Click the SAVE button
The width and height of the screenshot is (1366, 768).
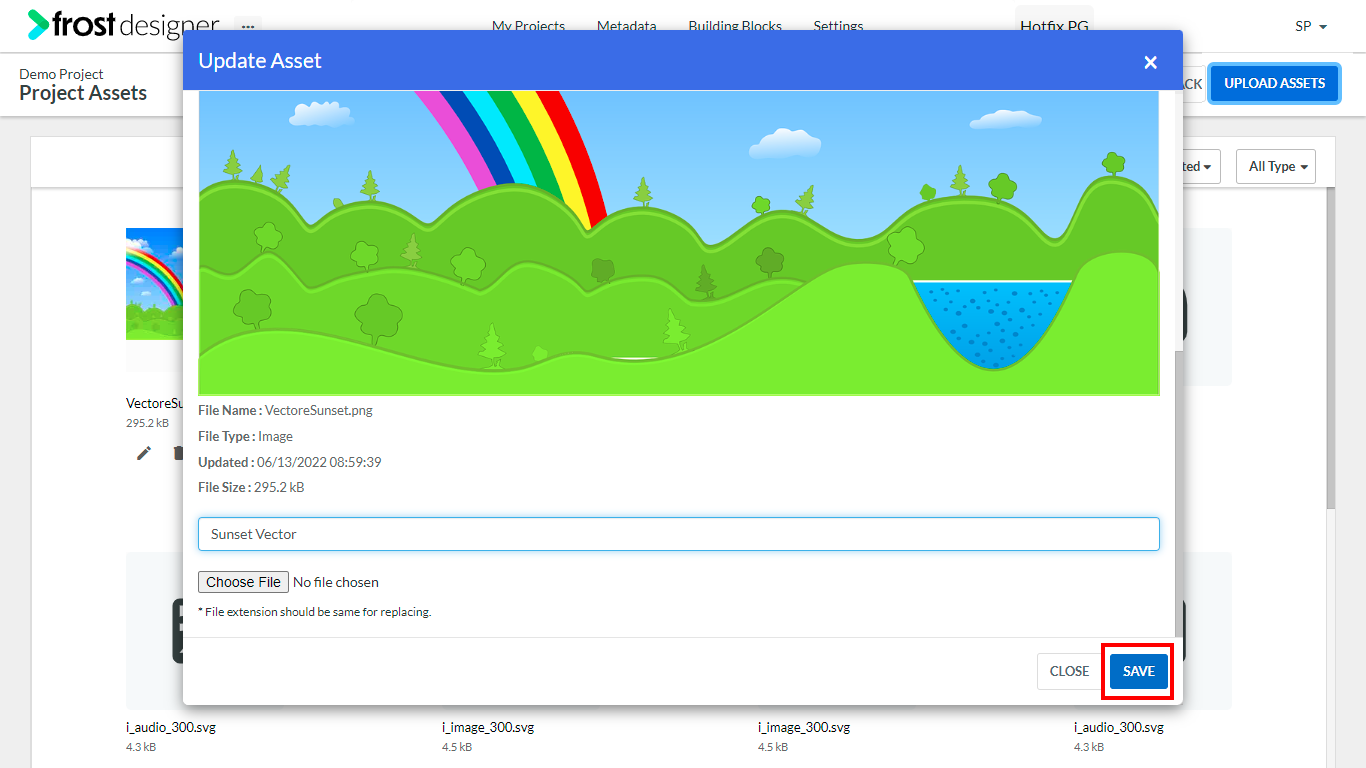click(x=1139, y=671)
